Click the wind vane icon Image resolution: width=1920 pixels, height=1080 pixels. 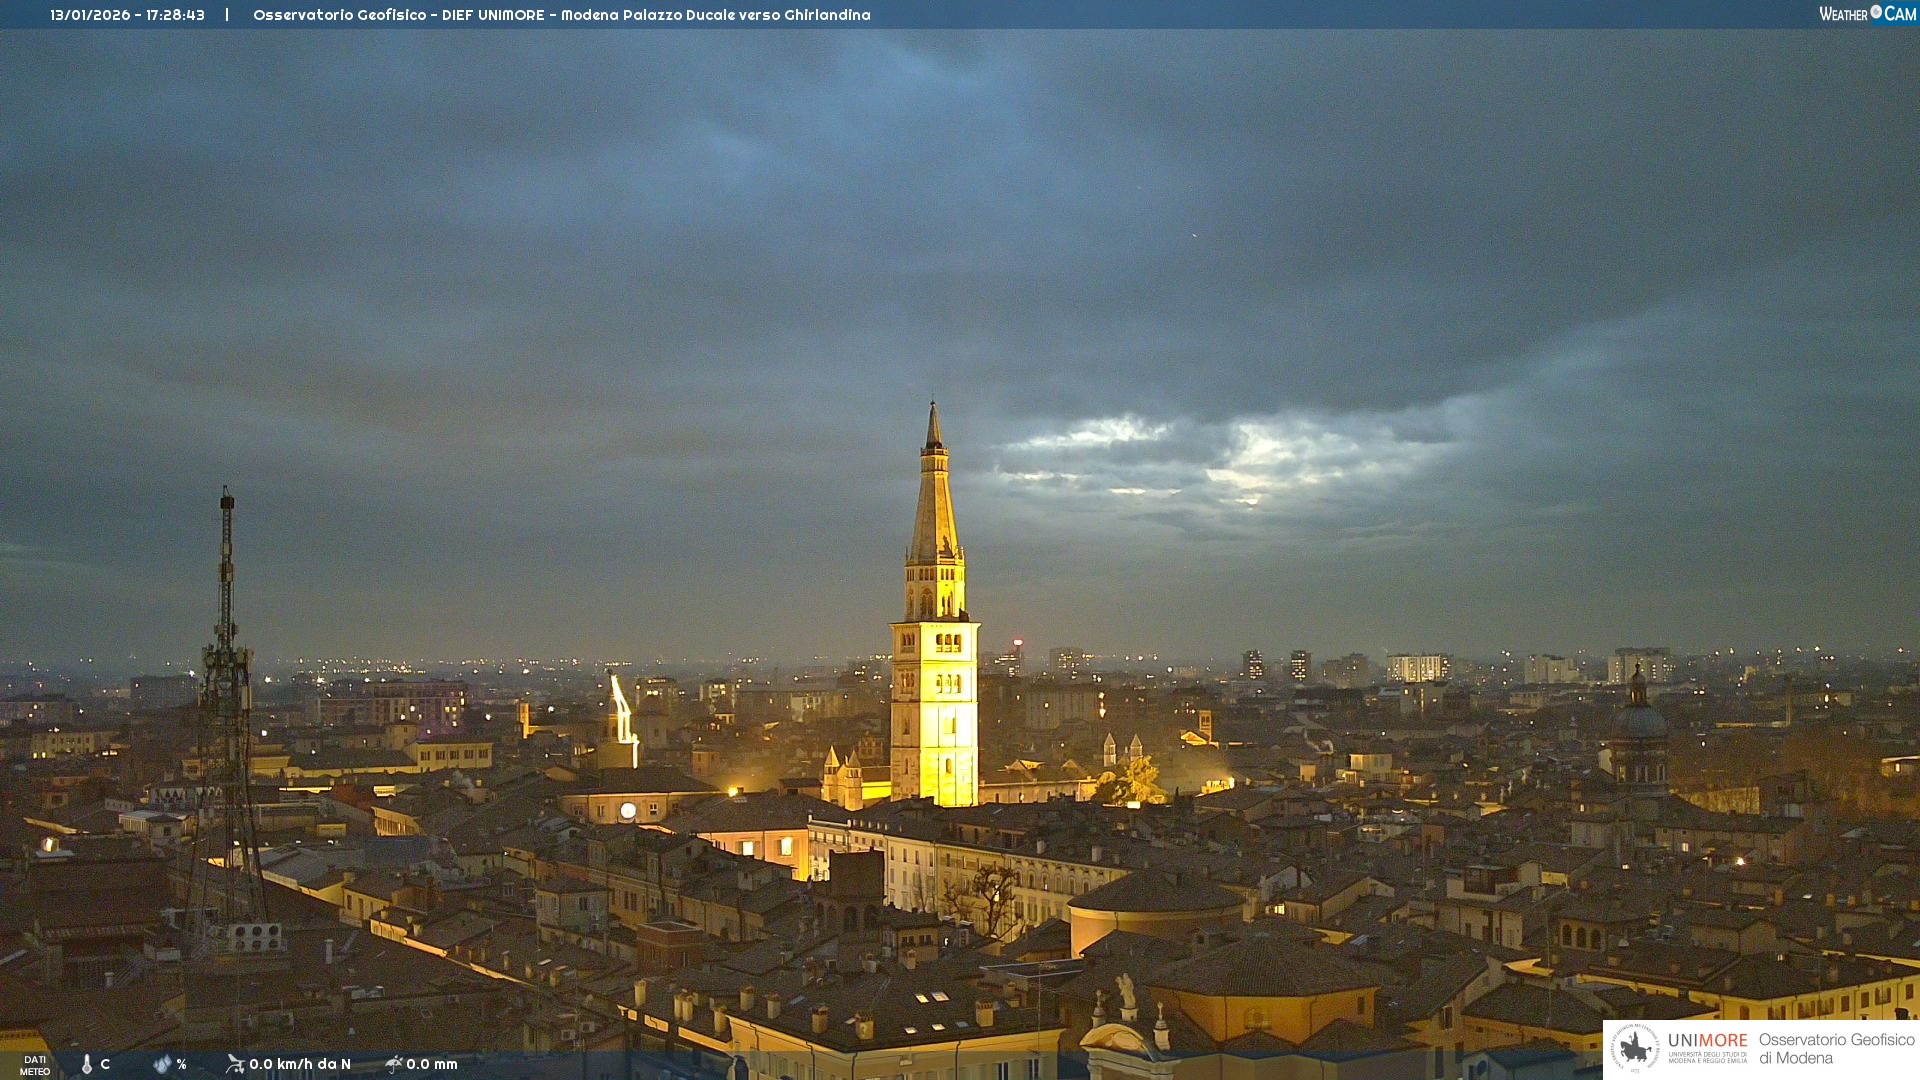pos(235,1064)
